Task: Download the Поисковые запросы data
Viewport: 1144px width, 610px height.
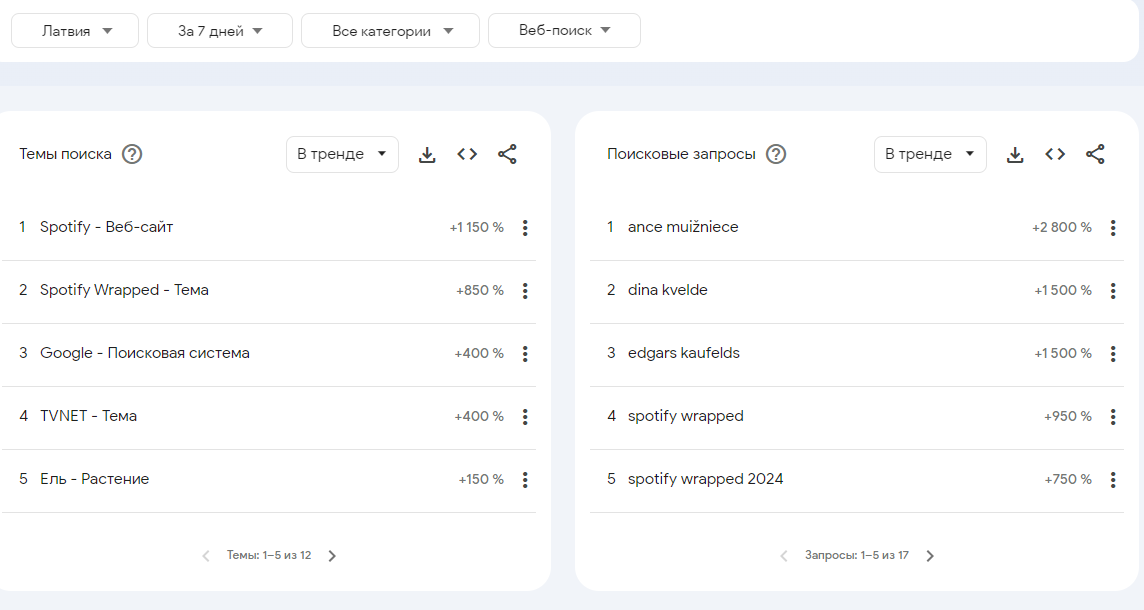Action: [x=1015, y=155]
